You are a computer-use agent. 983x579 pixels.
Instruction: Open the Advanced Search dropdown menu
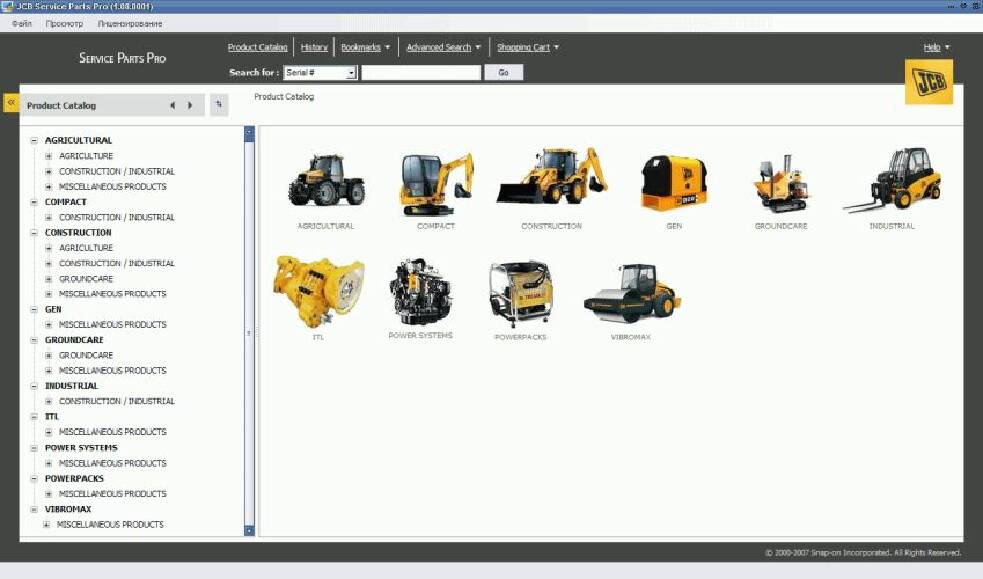[x=443, y=47]
